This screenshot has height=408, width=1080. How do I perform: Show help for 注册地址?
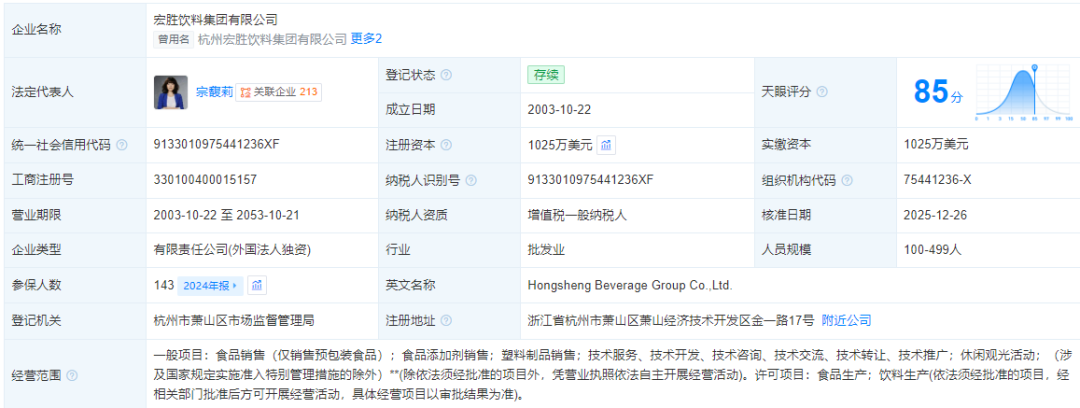pos(446,320)
